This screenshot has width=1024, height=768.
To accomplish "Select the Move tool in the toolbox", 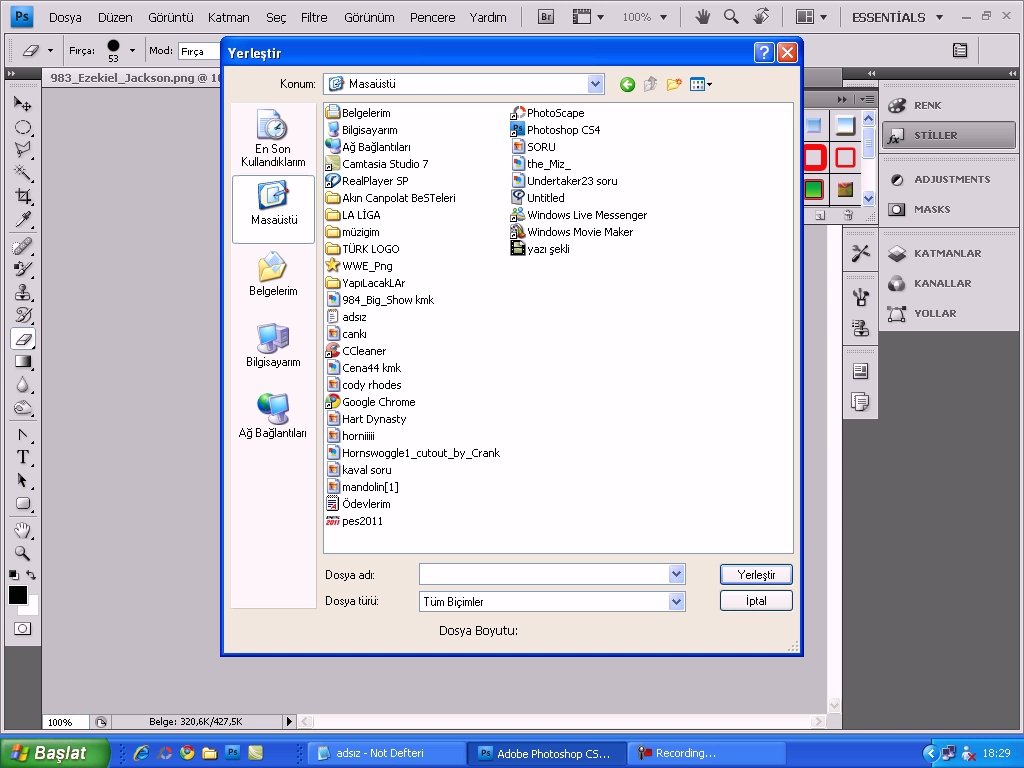I will (x=22, y=103).
